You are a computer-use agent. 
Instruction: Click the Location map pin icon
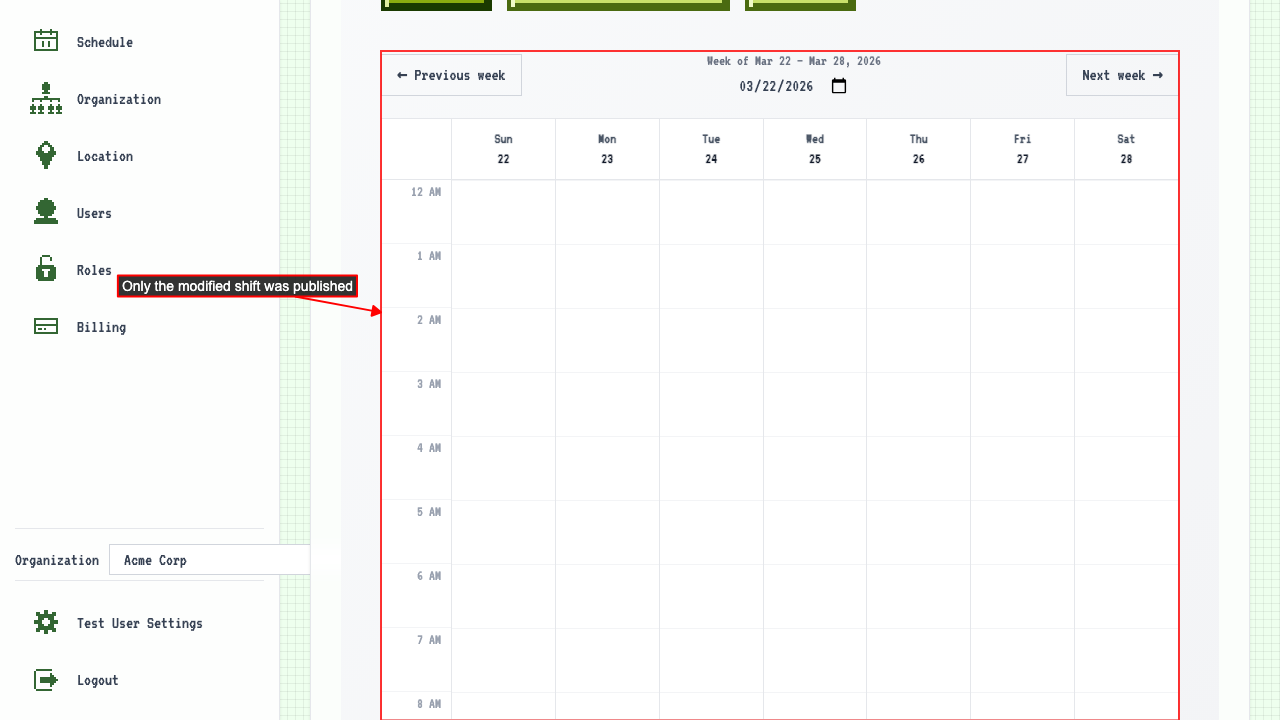pos(46,155)
